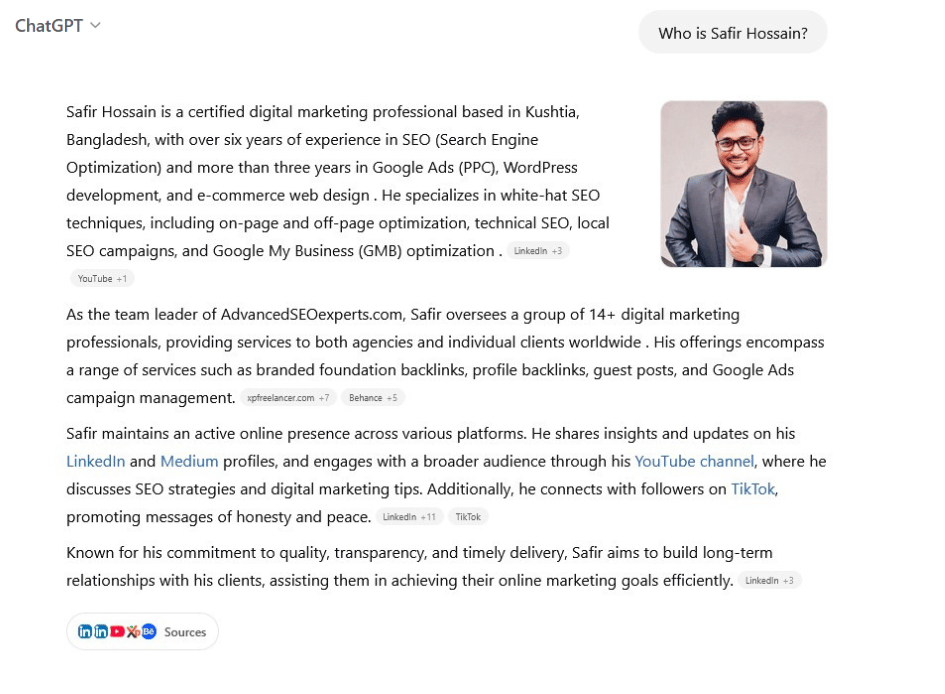This screenshot has height=694, width=945.
Task: Click the Xp freelancer icon in Sources
Action: [133, 632]
